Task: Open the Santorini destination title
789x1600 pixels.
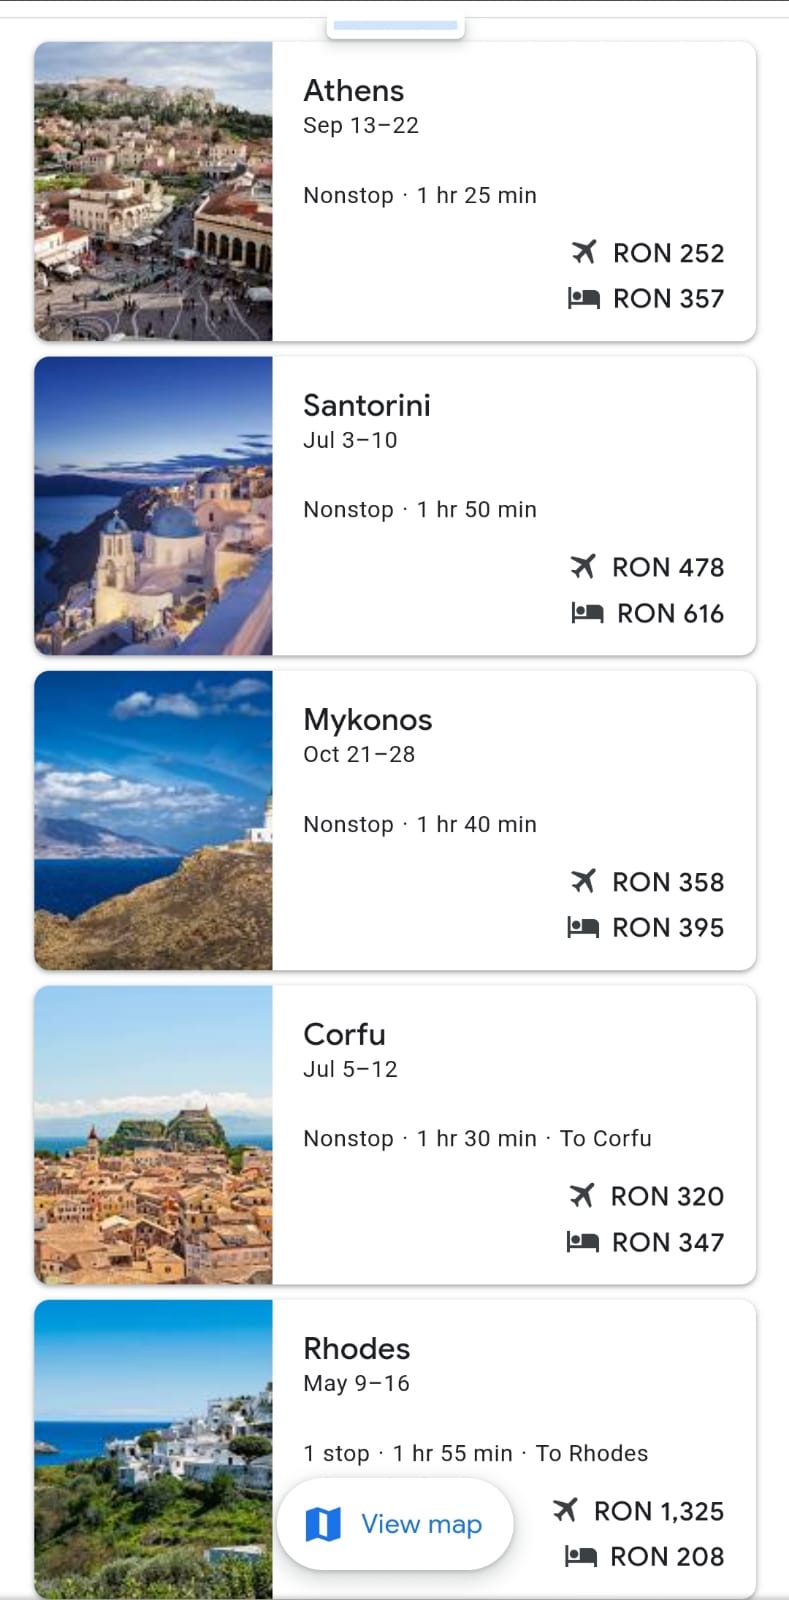Action: pyautogui.click(x=367, y=405)
